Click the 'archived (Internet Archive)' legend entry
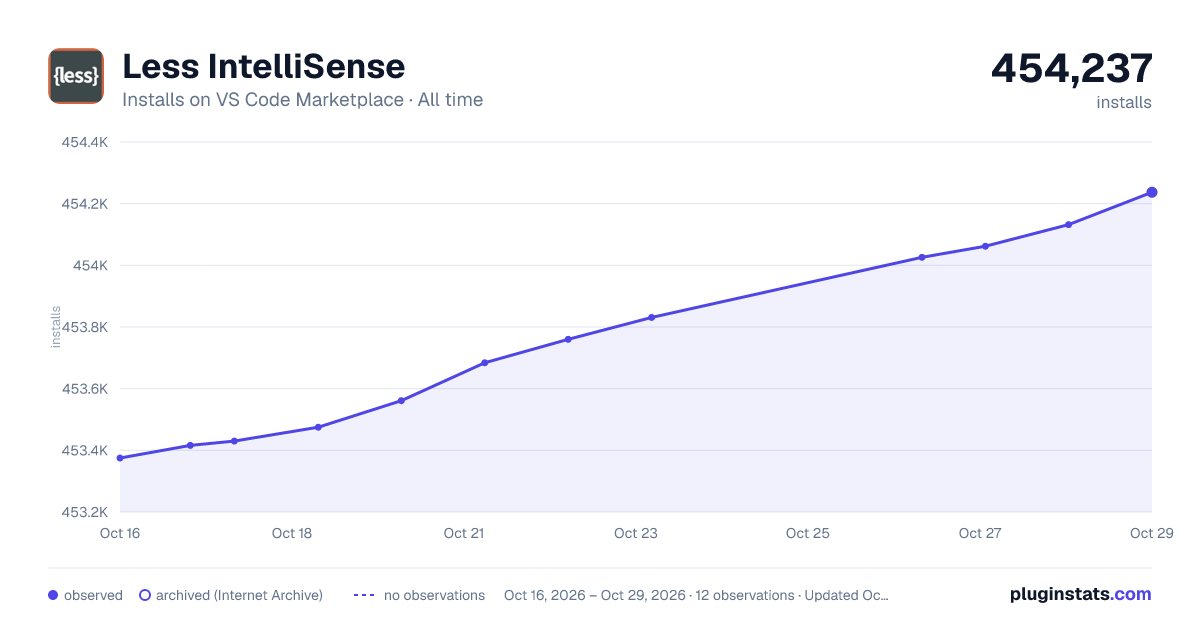 (x=230, y=595)
